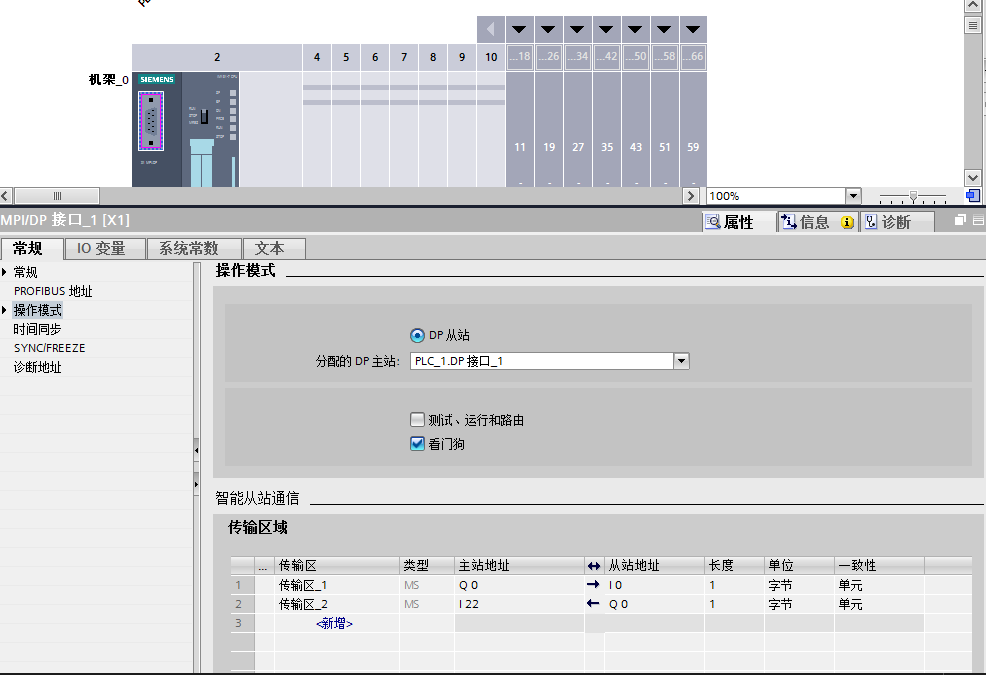Click slave address I 0 in row 1
The height and width of the screenshot is (675, 986).
(654, 585)
